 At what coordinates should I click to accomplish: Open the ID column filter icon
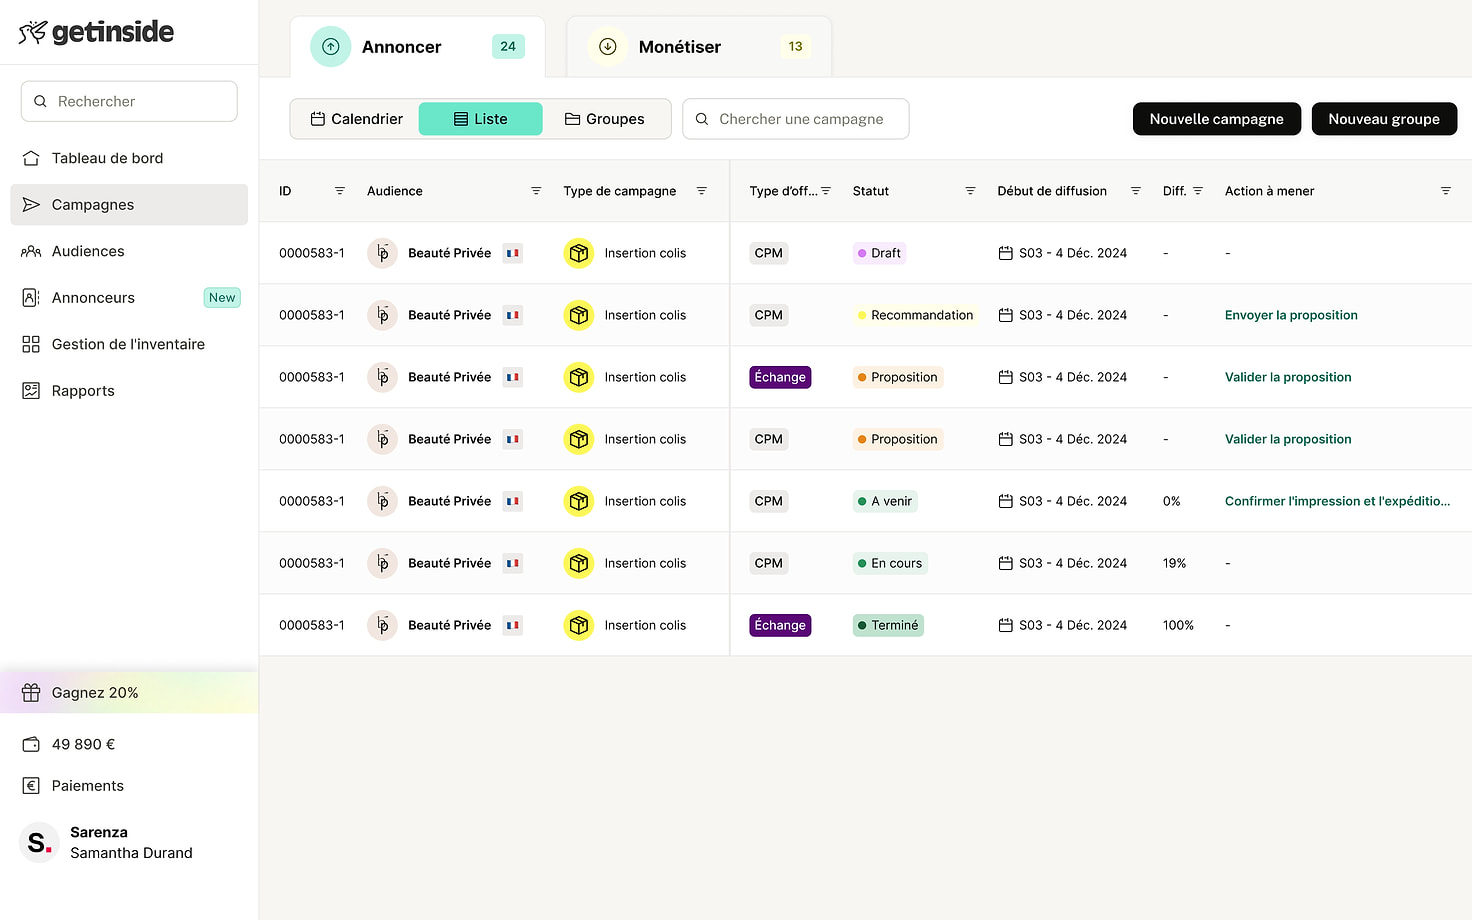340,191
